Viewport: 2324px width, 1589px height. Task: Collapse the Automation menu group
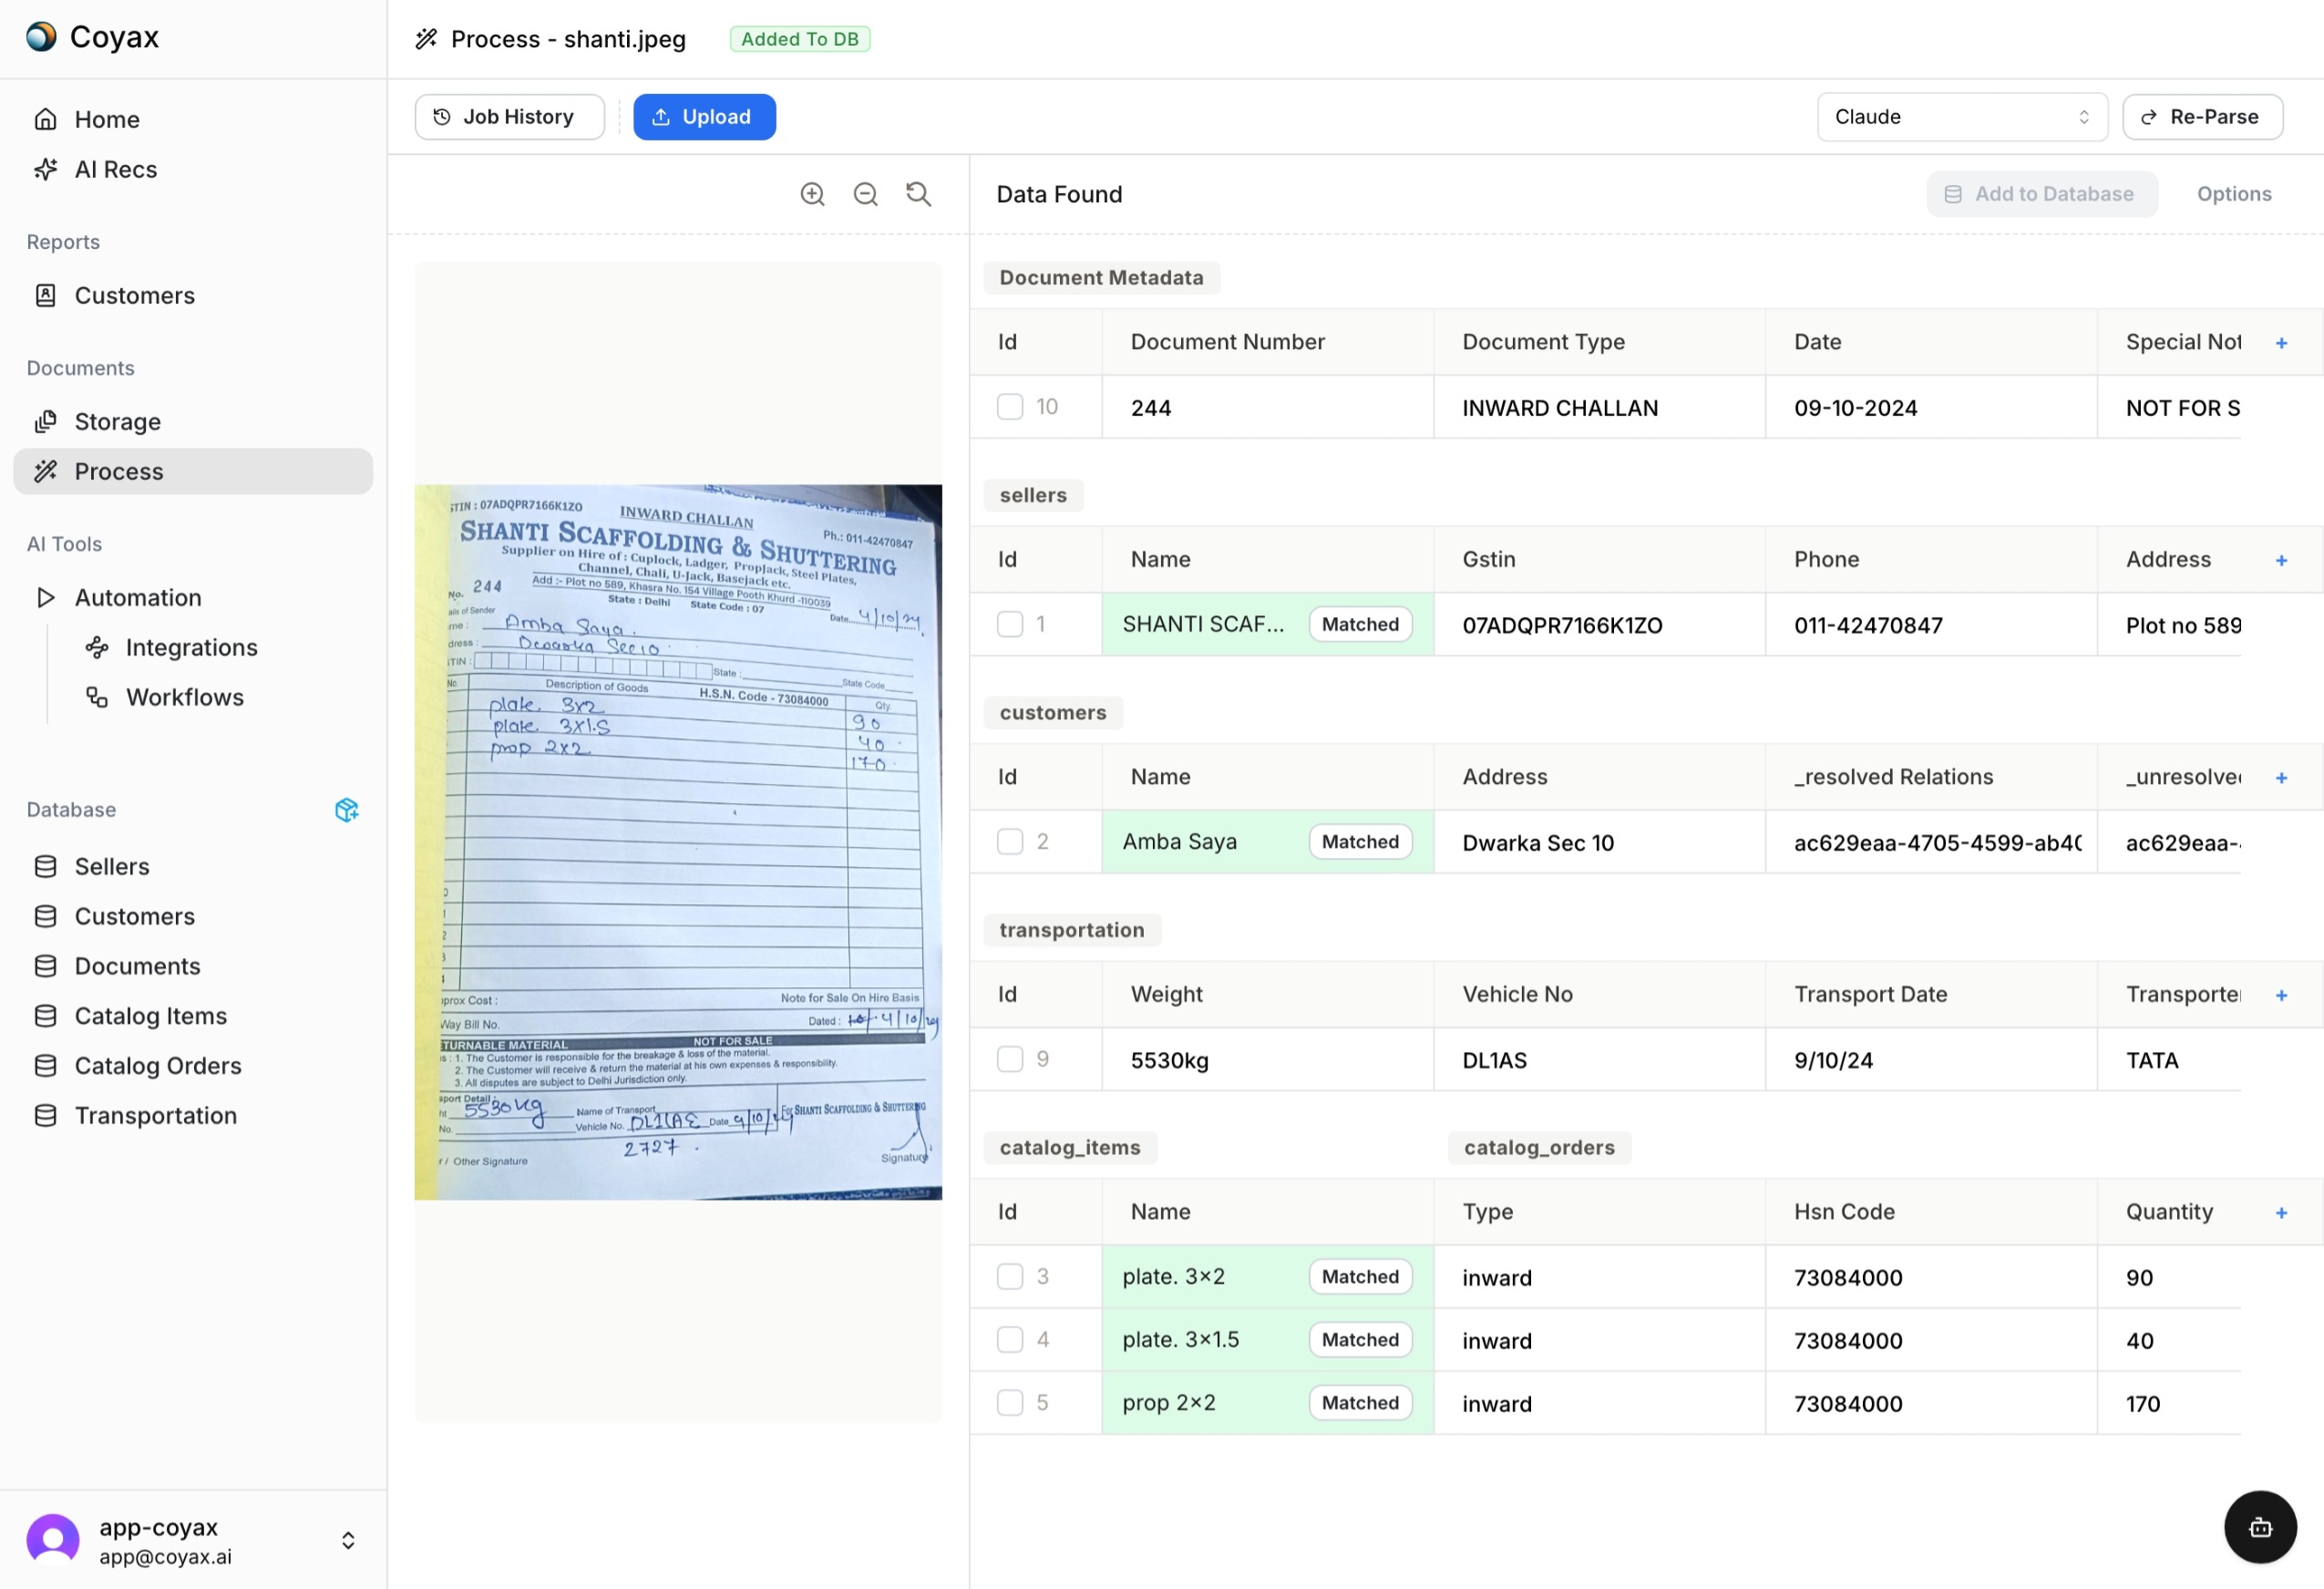(45, 598)
